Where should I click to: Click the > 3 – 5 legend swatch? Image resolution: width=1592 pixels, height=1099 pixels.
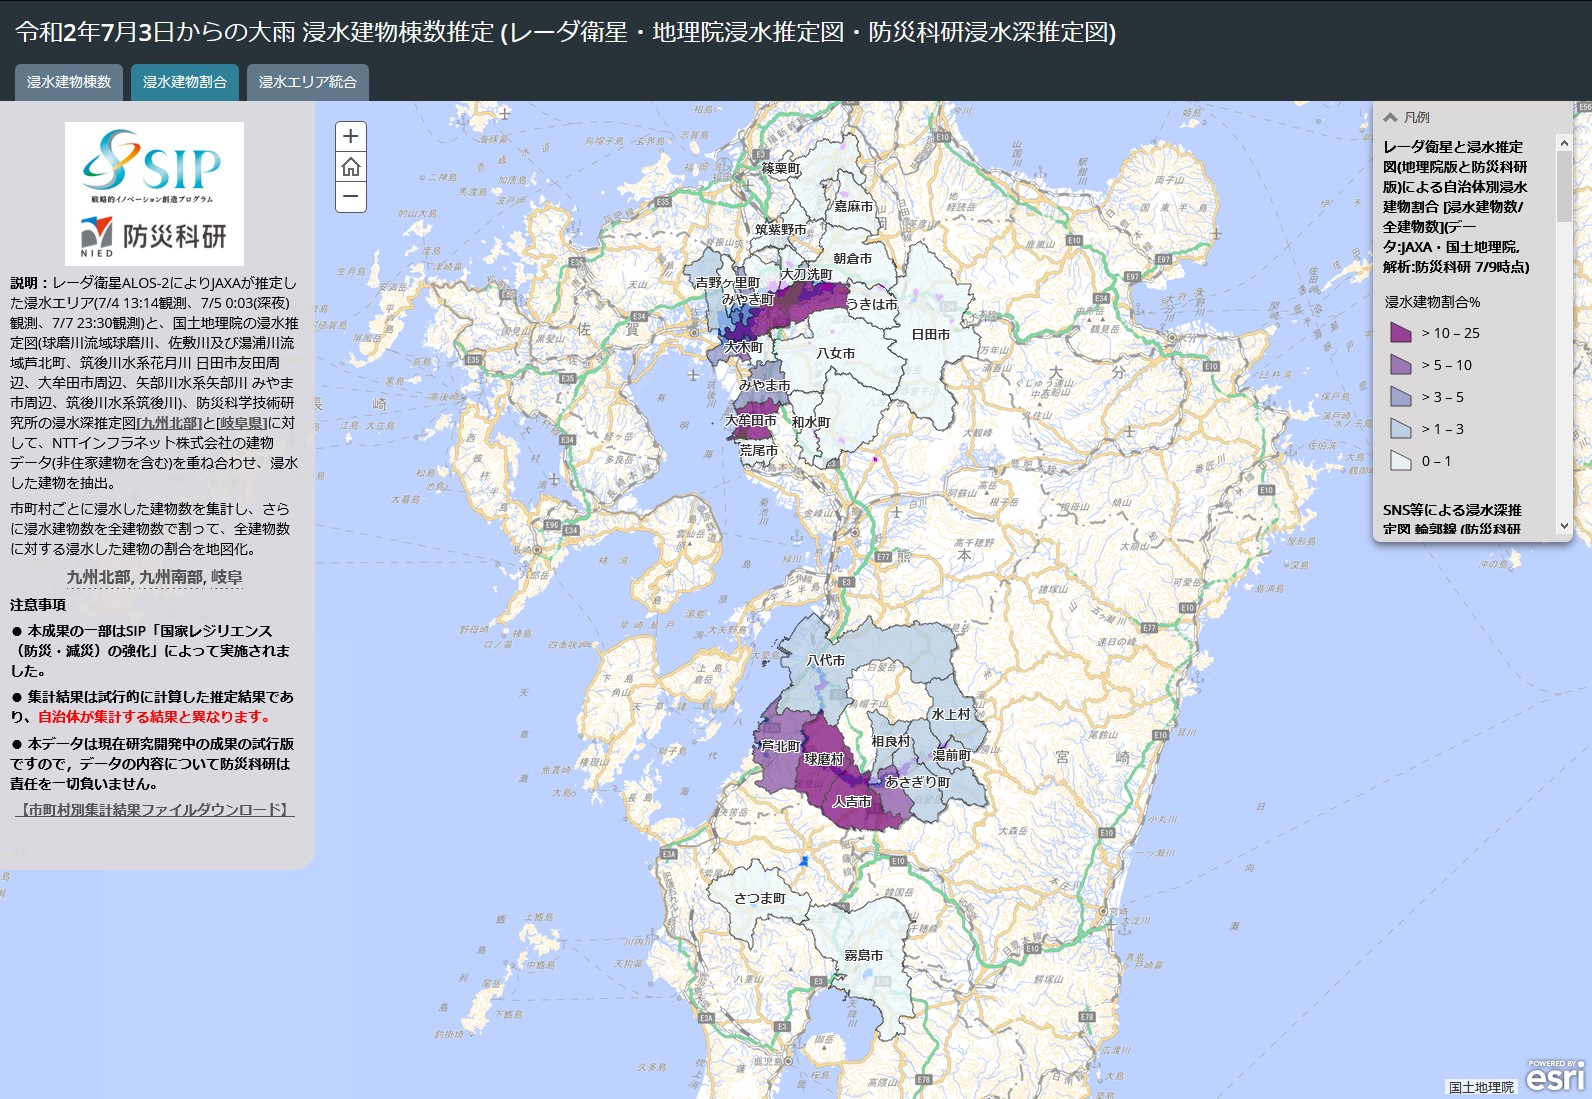point(1400,397)
